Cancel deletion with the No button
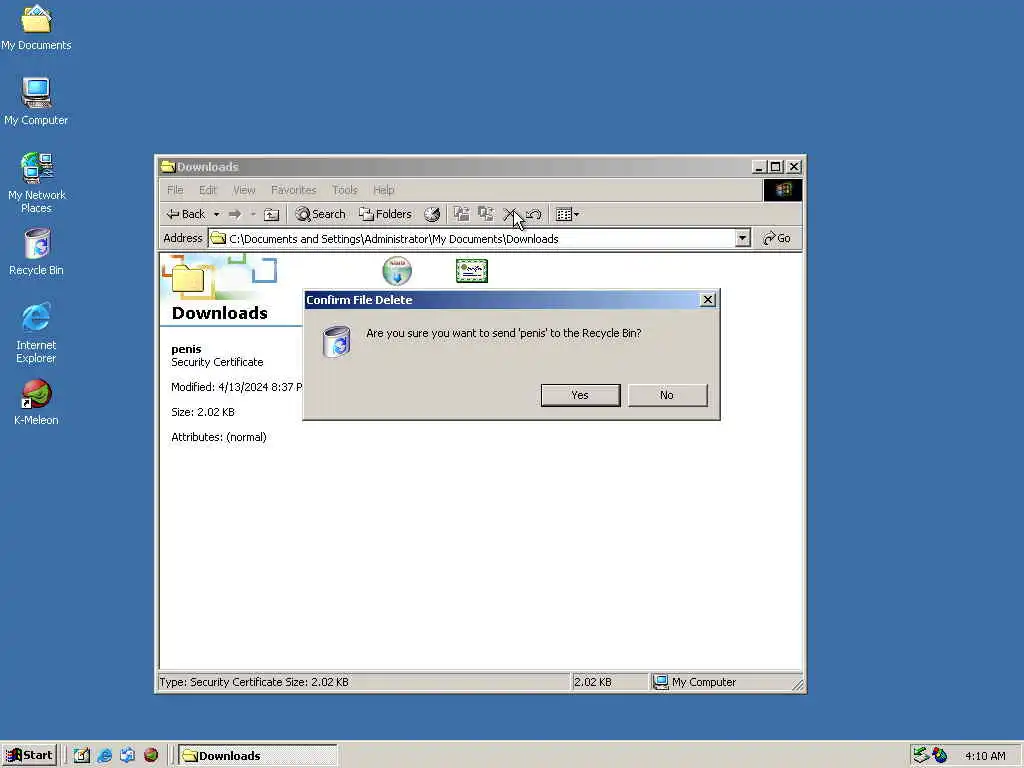Screen dimensions: 1024x768 (667, 395)
